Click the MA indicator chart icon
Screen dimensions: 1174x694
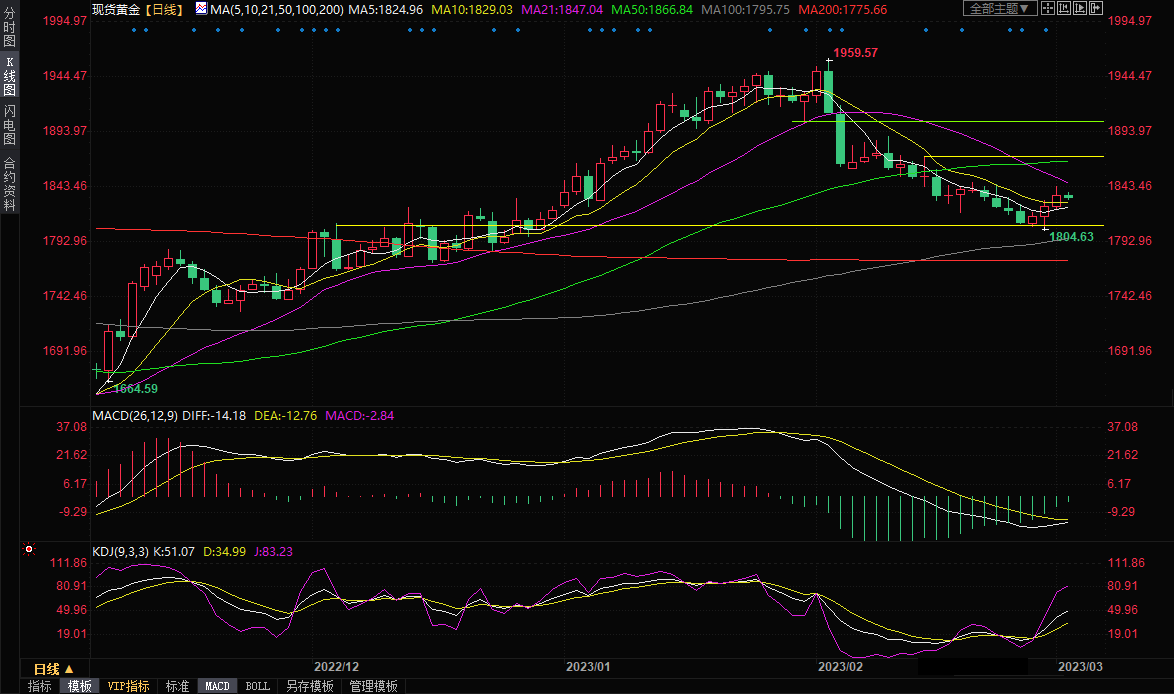click(x=201, y=9)
